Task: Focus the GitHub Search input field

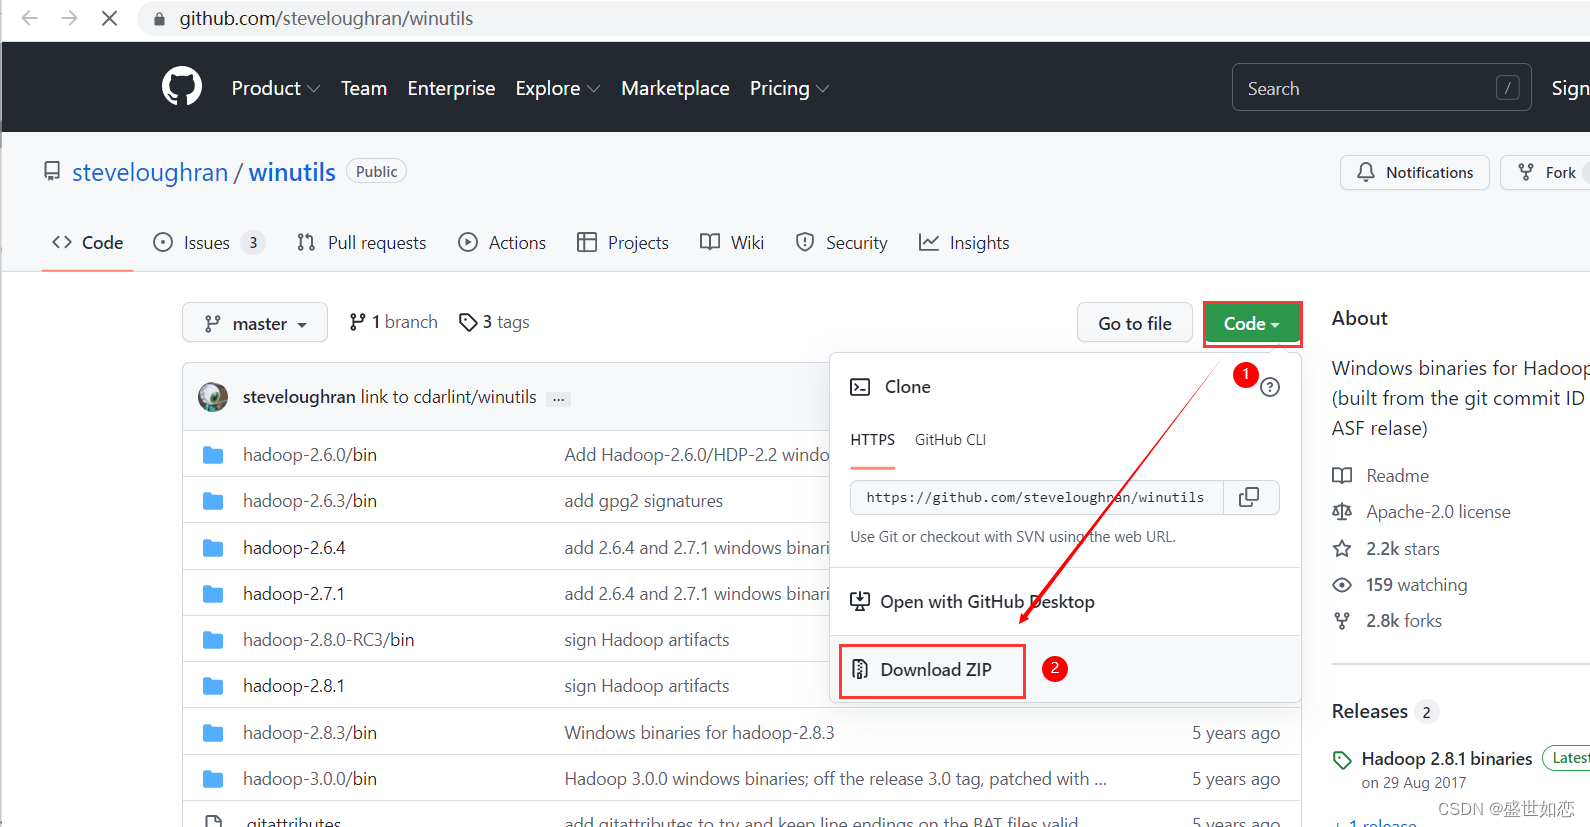Action: (x=1381, y=88)
